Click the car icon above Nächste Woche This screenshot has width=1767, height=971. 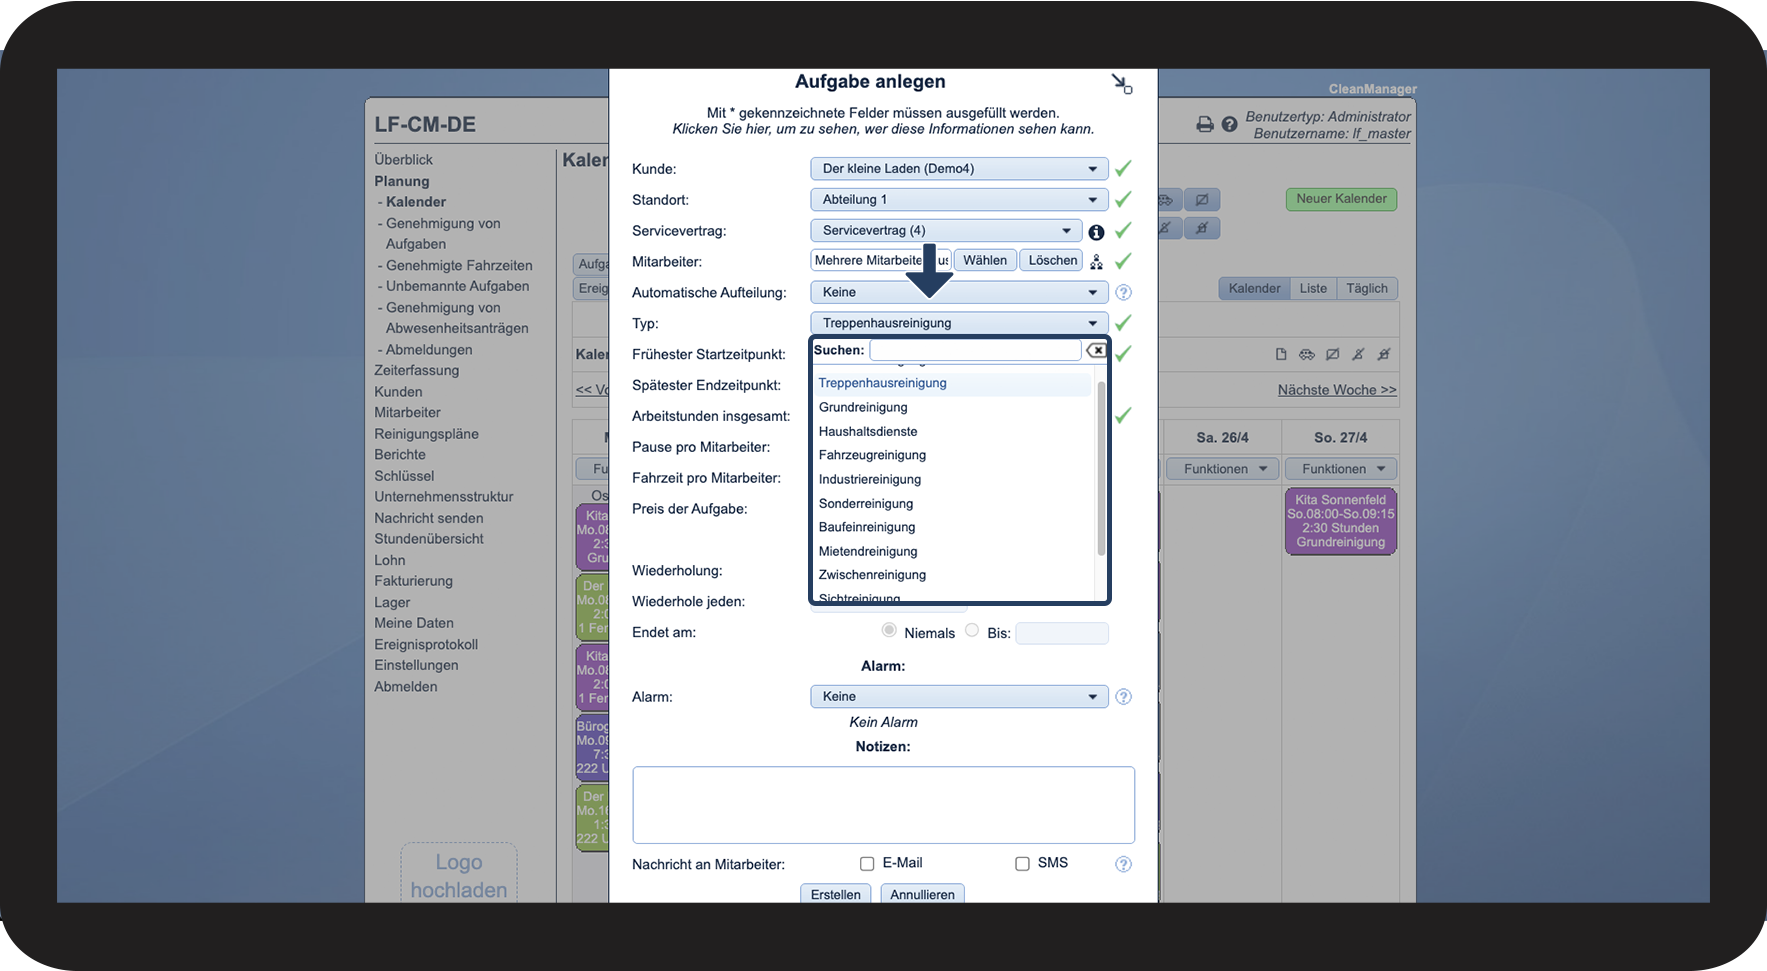pos(1306,354)
